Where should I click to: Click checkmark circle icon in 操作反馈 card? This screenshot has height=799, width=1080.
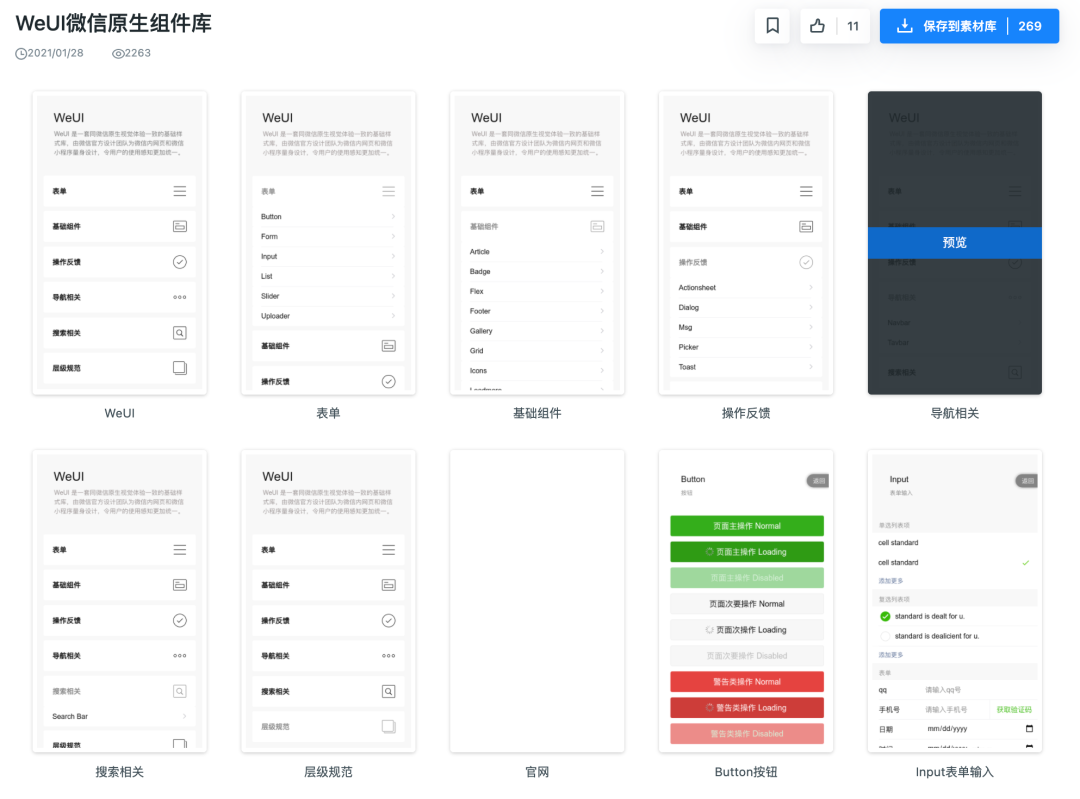click(806, 262)
